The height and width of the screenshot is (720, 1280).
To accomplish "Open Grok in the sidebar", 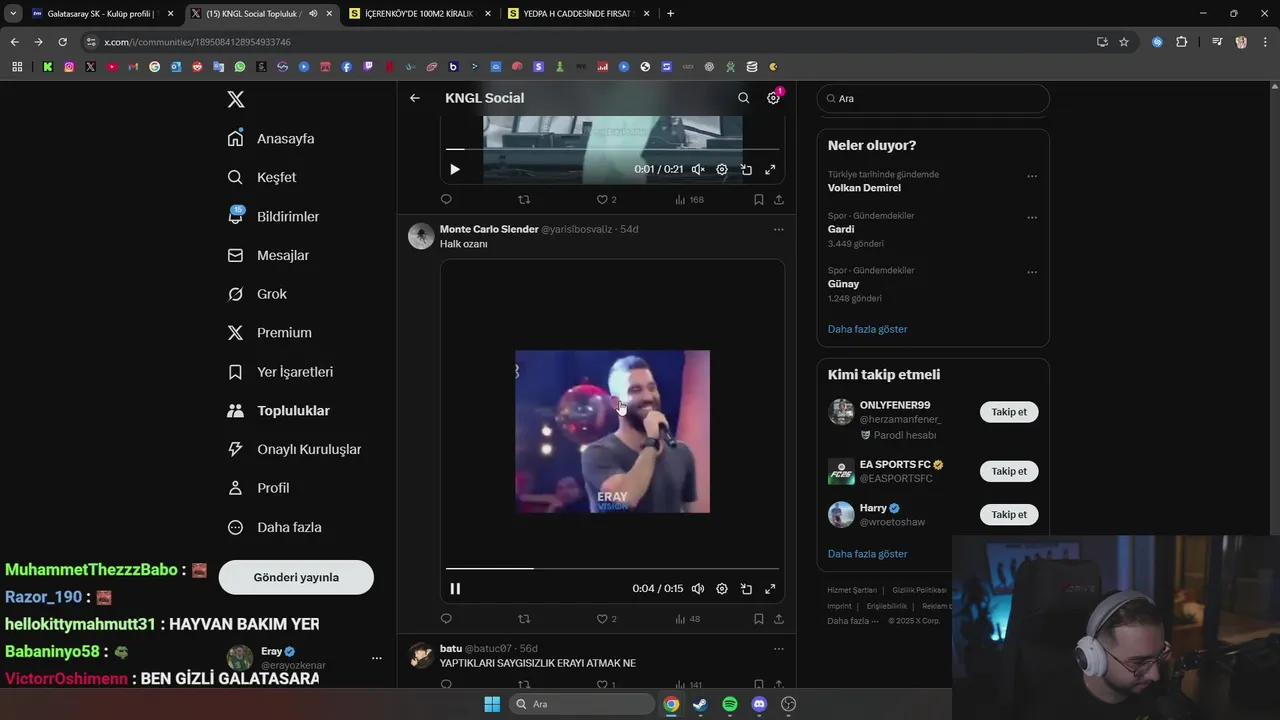I will click(257, 294).
